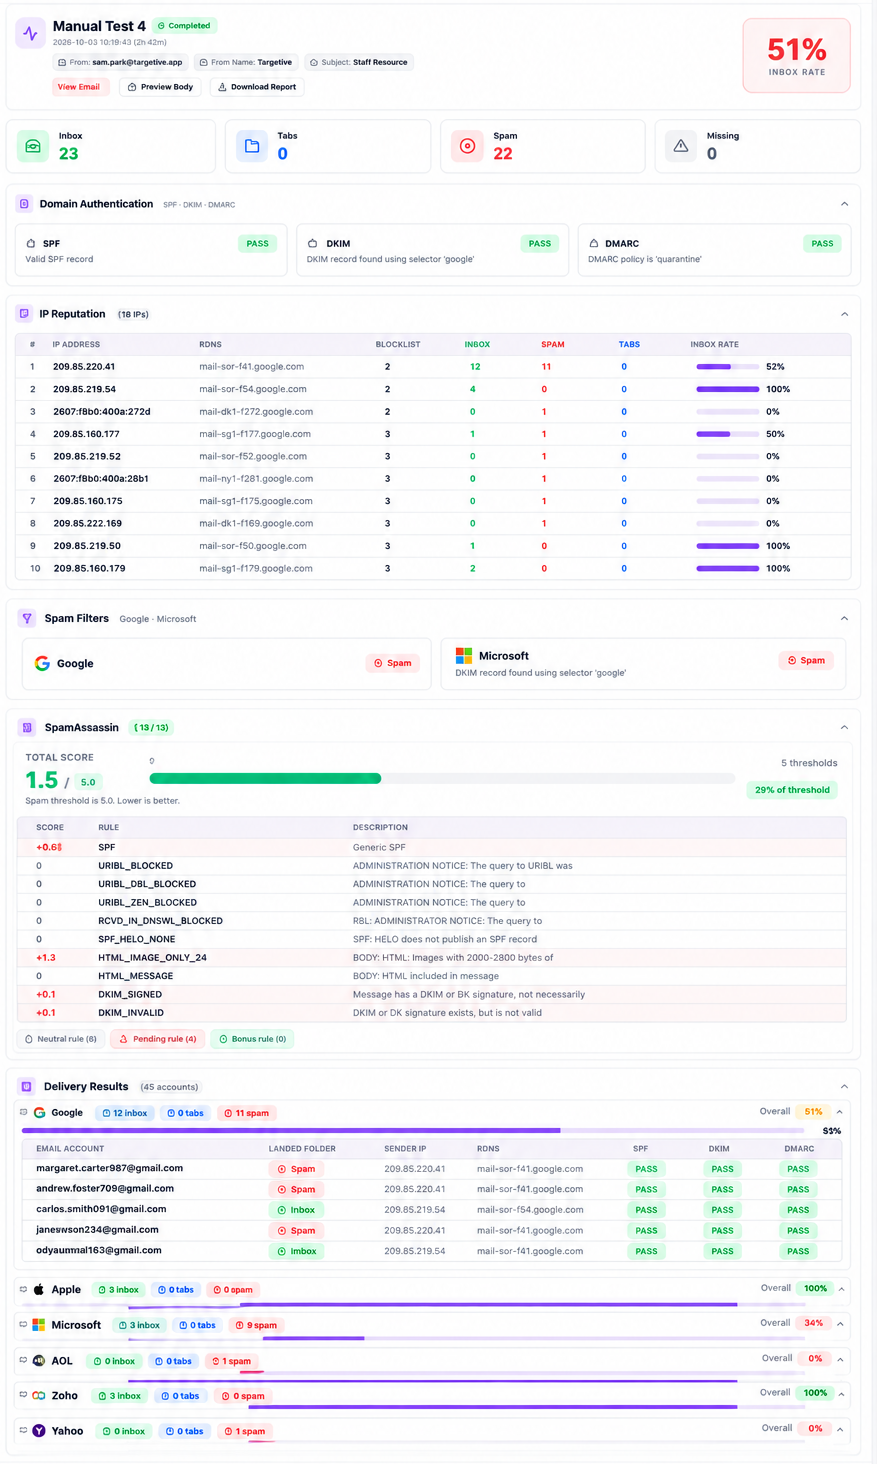Click the Completed status badge

click(184, 26)
